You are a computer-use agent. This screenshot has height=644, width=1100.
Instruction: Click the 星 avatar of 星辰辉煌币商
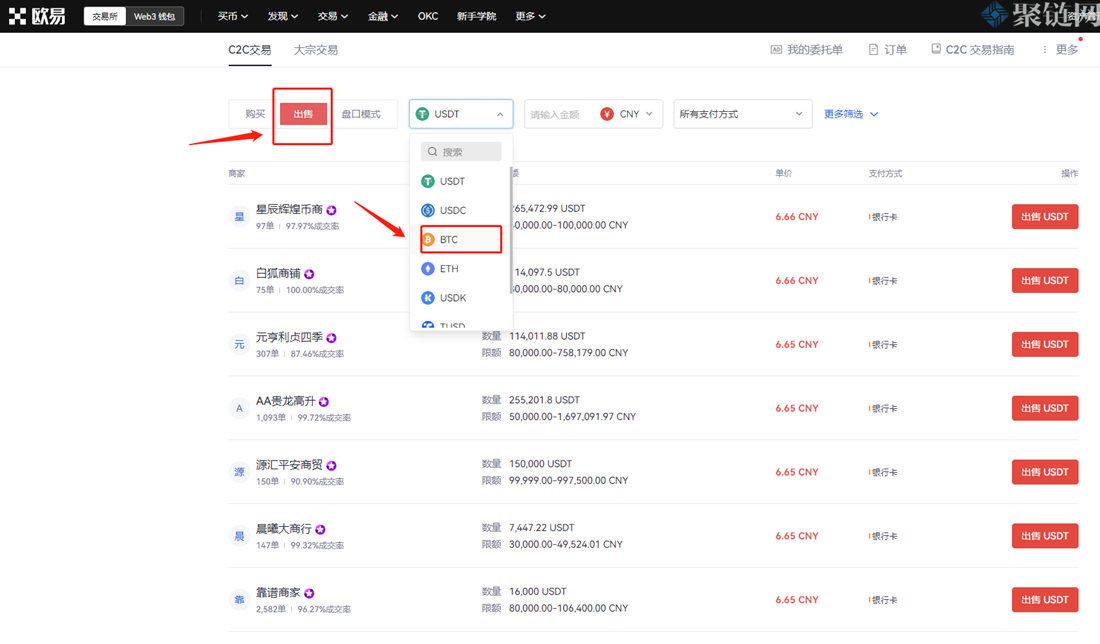[239, 216]
